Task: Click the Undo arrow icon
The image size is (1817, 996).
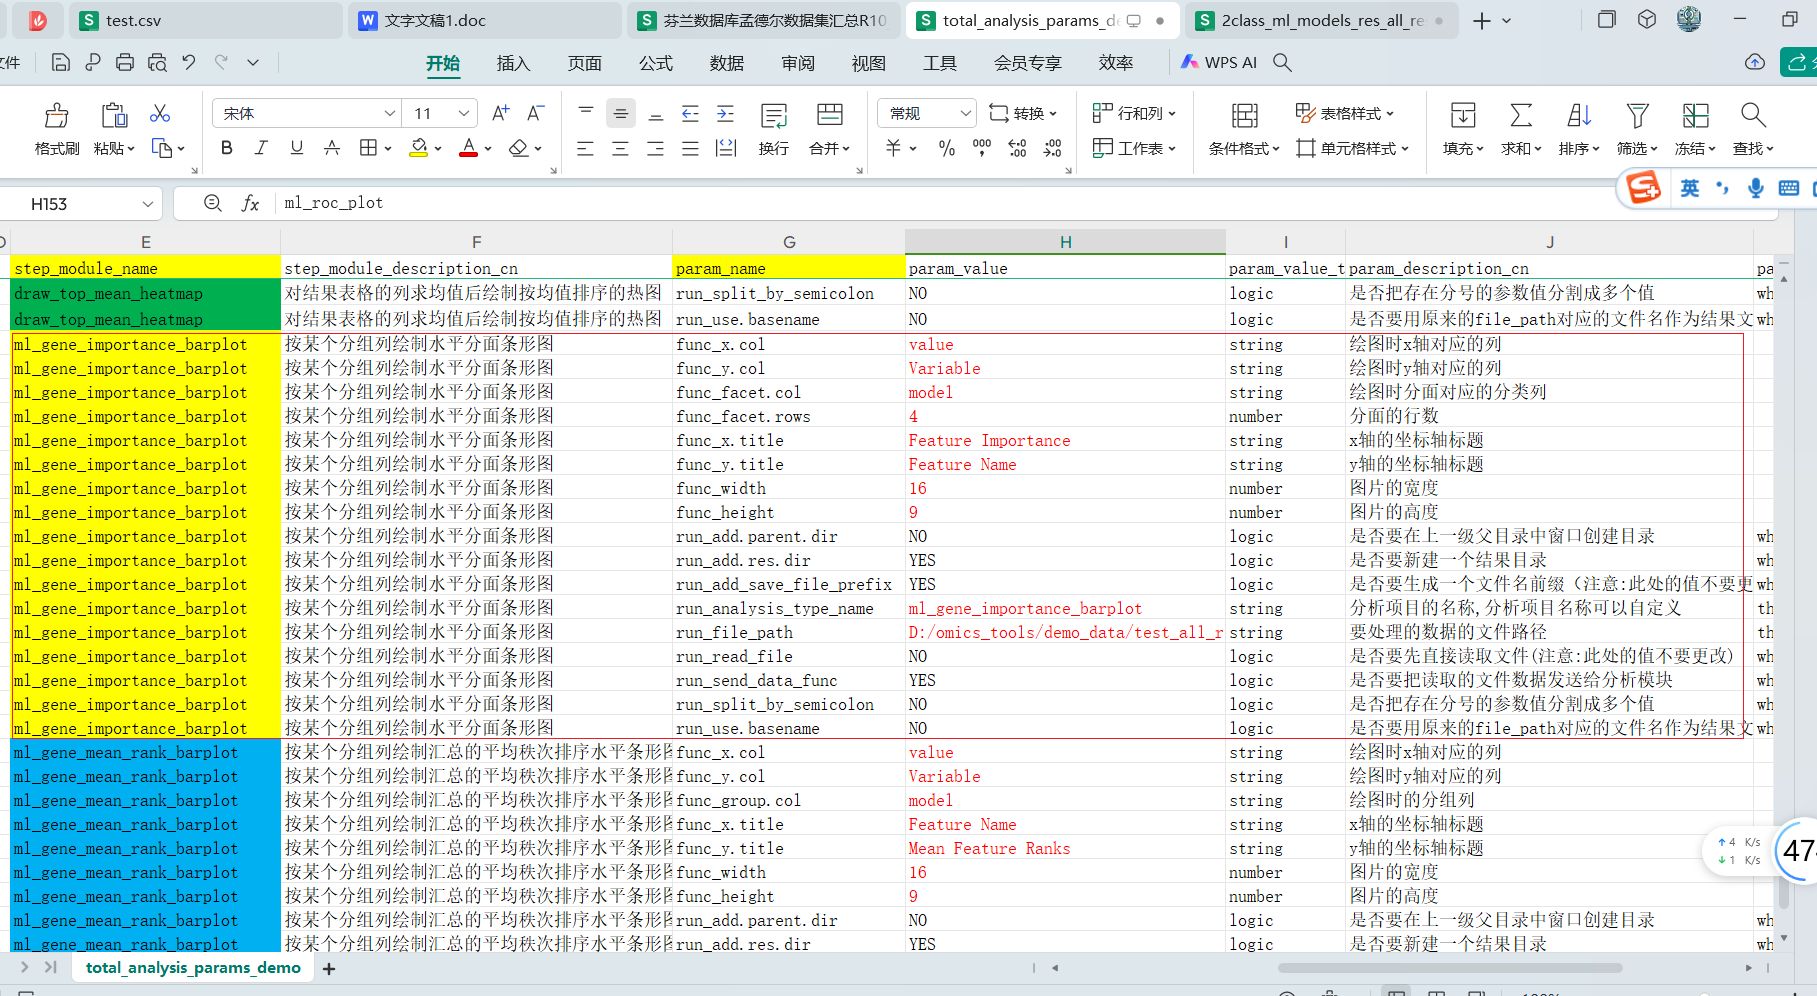Action: (189, 62)
